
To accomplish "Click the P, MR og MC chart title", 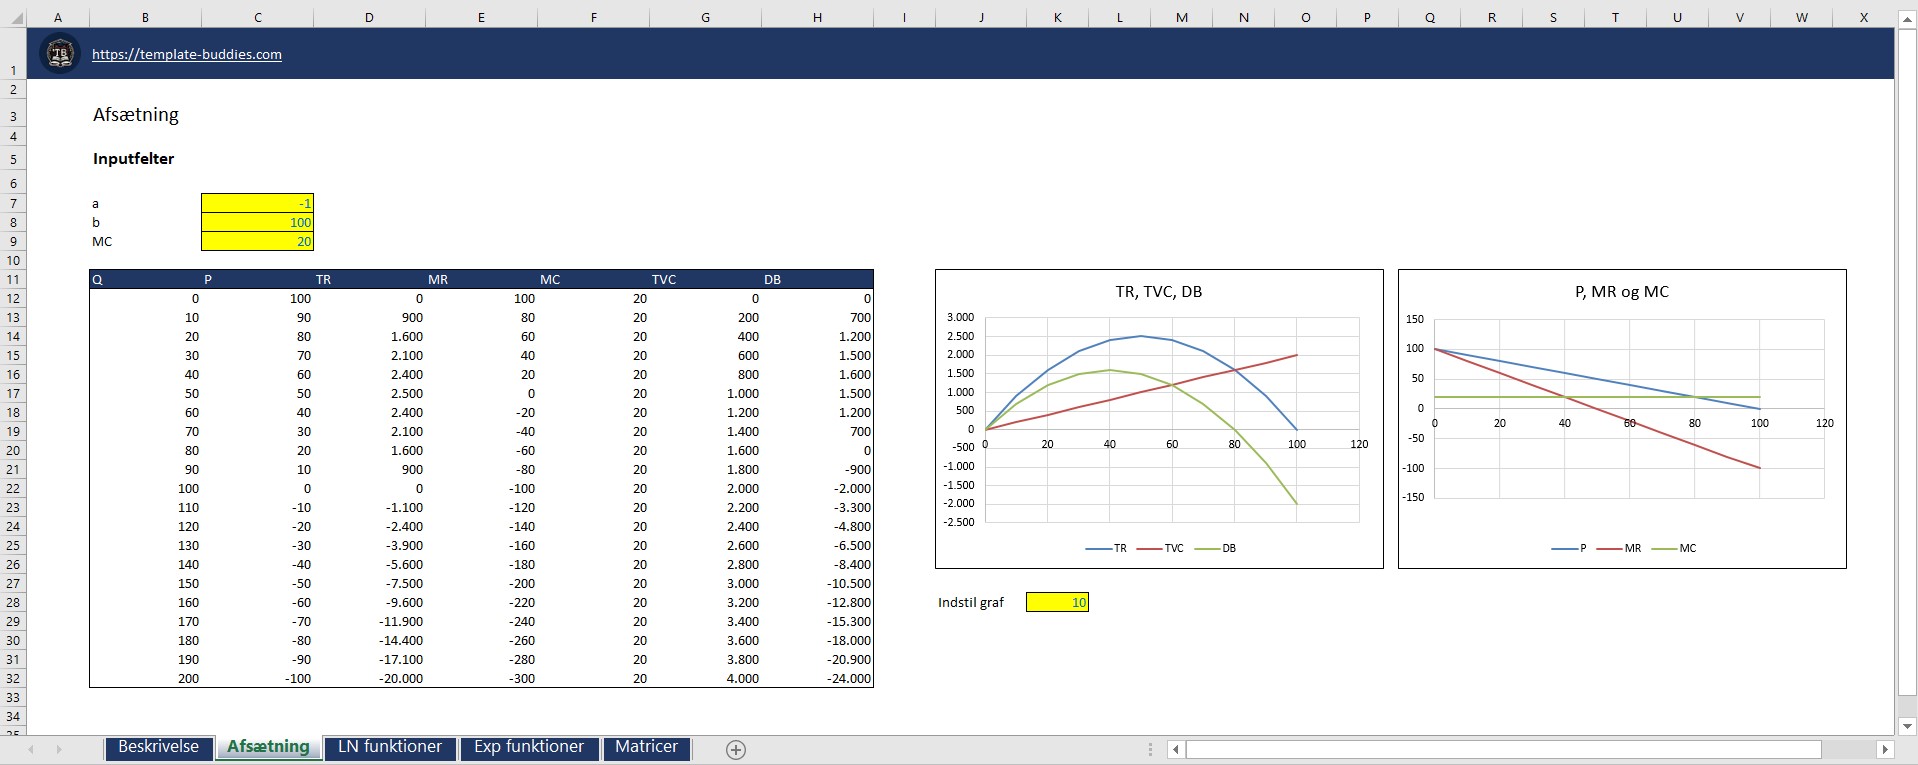I will tap(1622, 292).
